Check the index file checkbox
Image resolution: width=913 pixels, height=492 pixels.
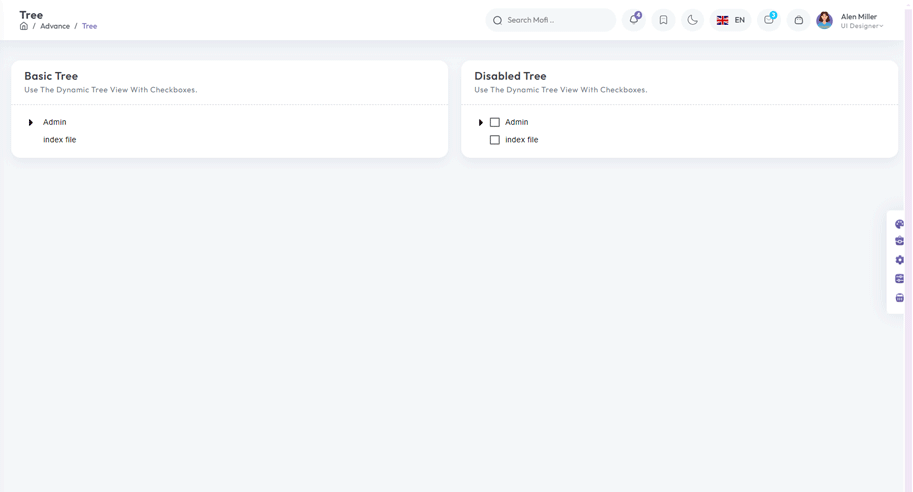tap(495, 140)
